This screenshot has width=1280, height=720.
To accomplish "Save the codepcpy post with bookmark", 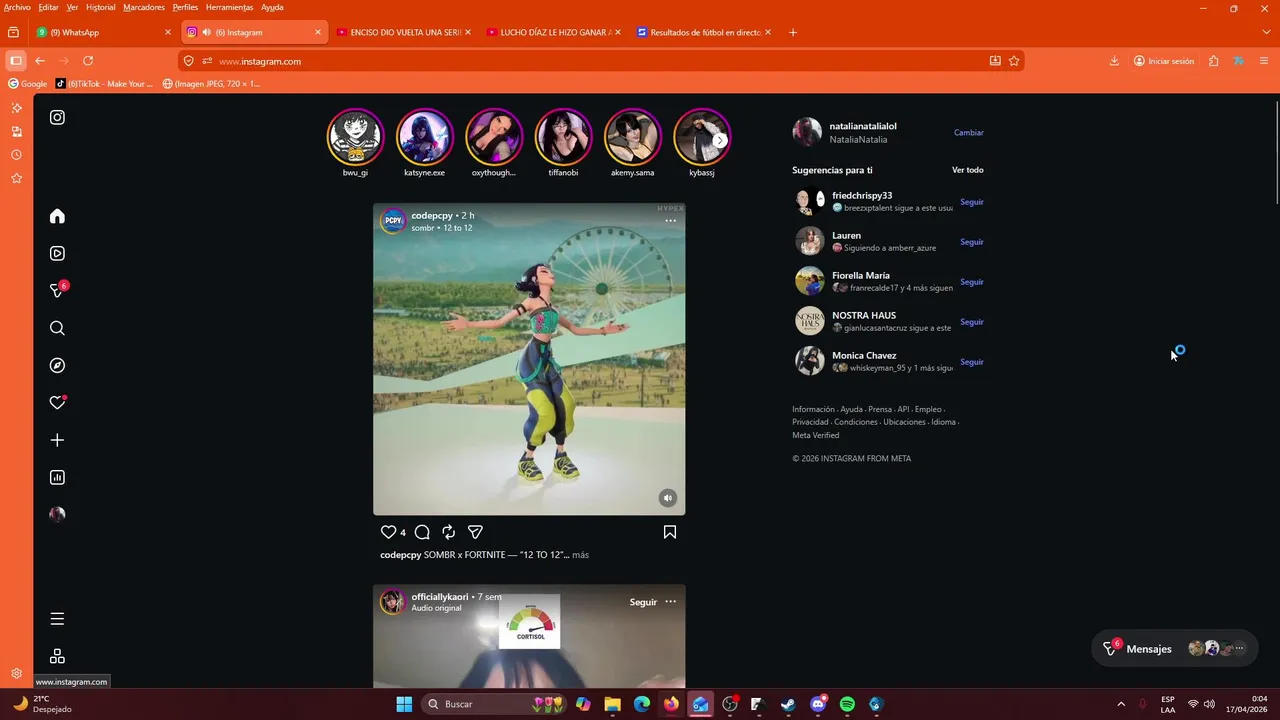I will point(670,532).
